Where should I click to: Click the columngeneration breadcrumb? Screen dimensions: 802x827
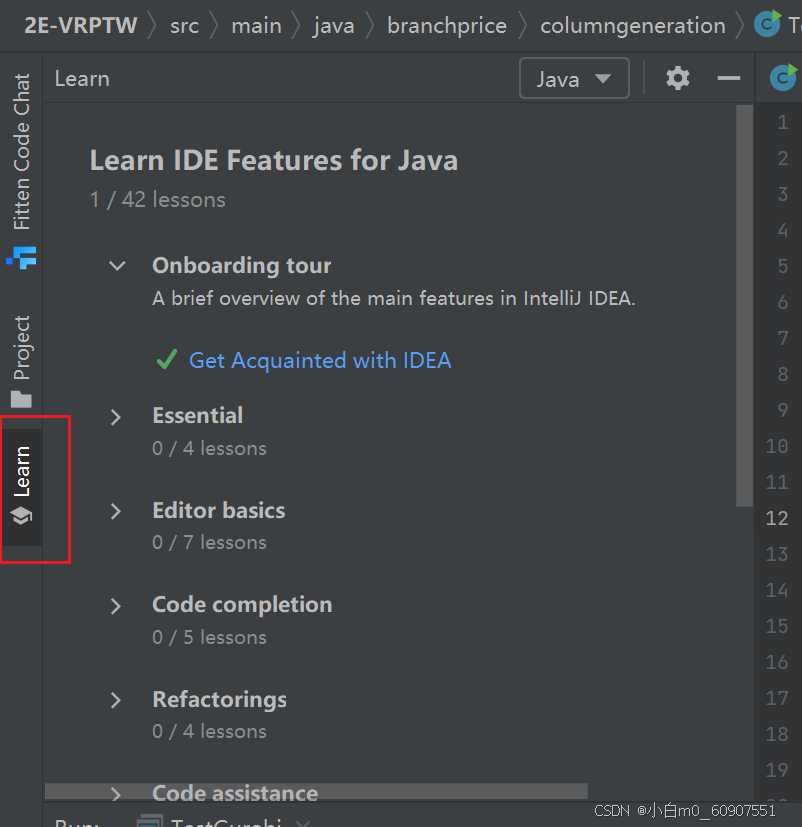click(633, 25)
